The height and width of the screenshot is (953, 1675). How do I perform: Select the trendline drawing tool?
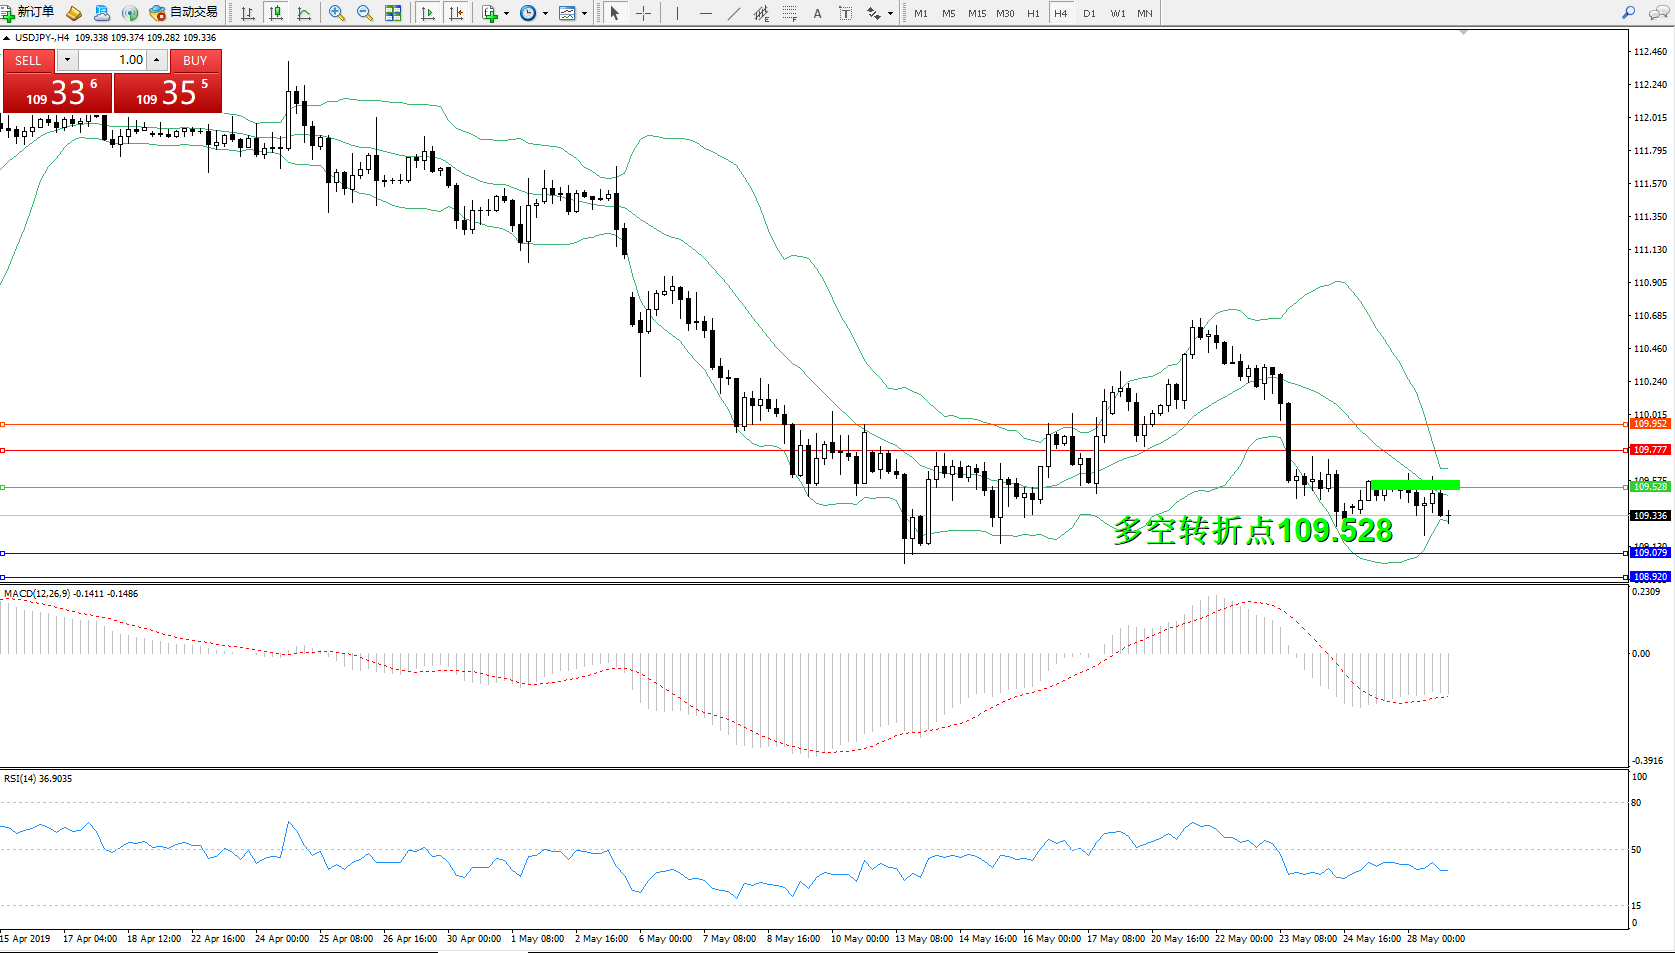pyautogui.click(x=734, y=13)
